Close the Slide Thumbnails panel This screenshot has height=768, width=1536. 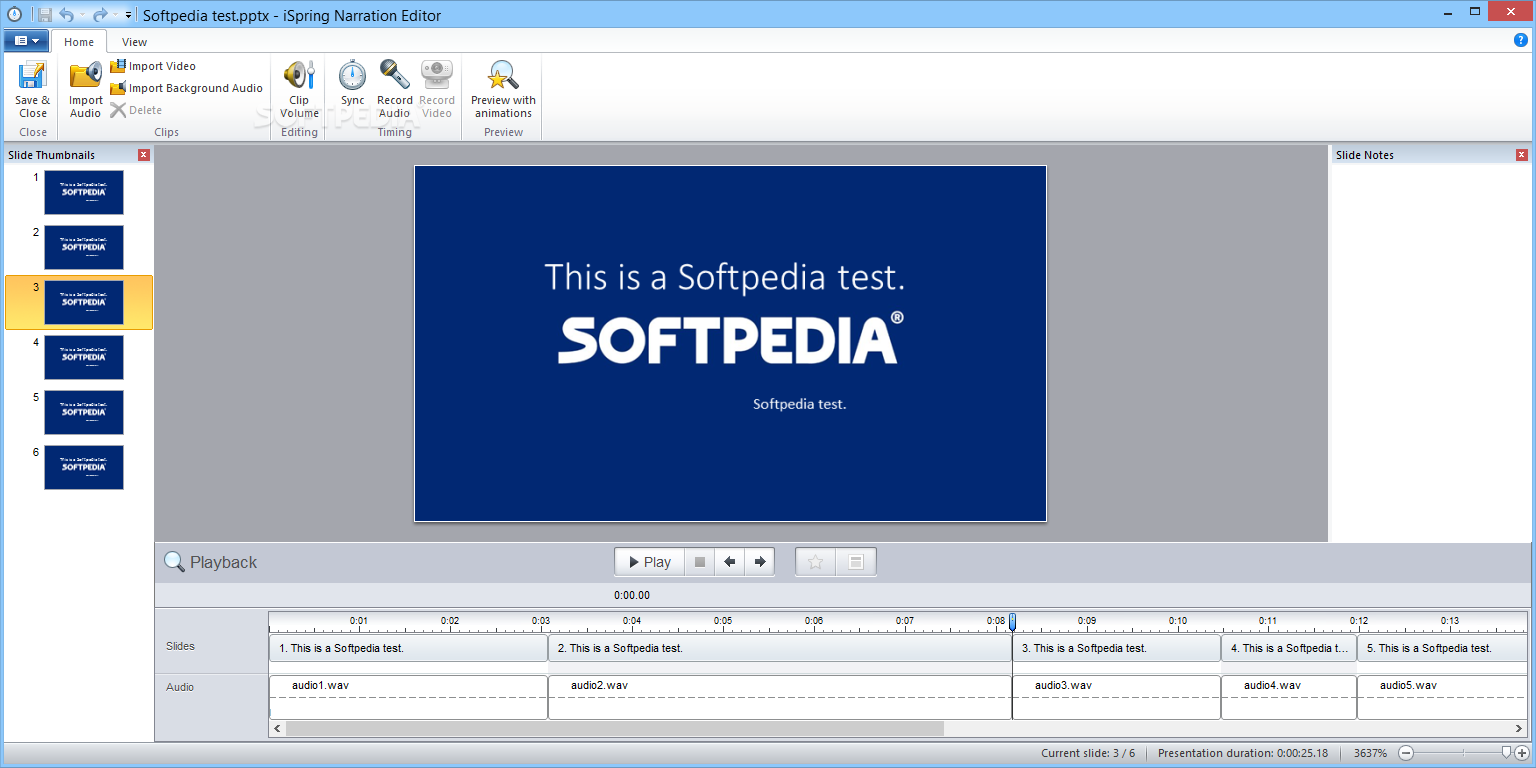click(x=143, y=155)
